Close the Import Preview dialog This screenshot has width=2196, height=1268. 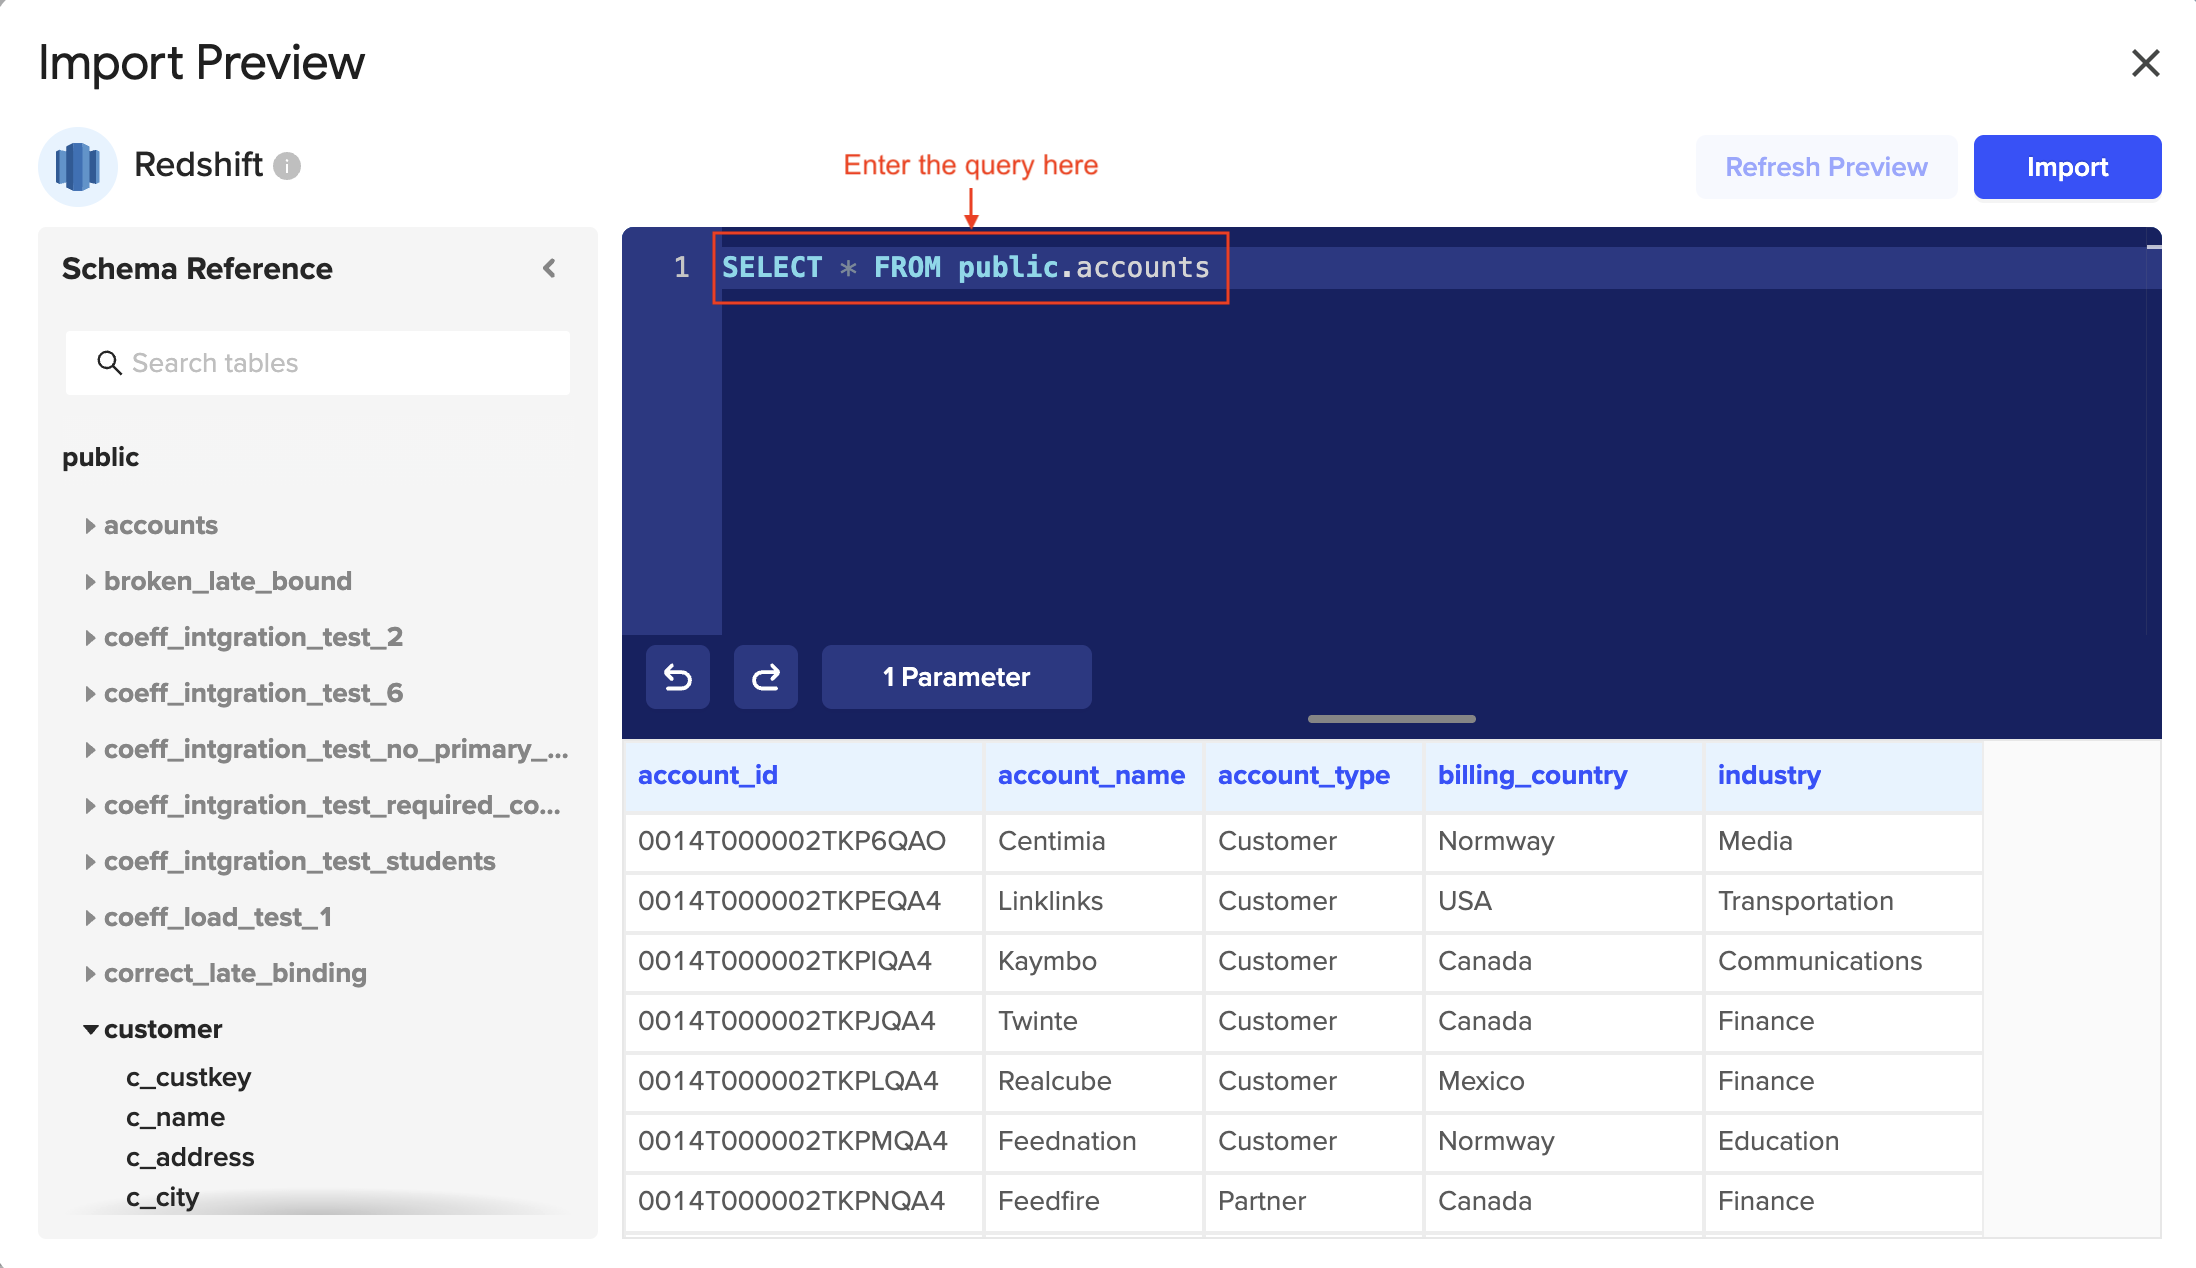[x=2145, y=63]
